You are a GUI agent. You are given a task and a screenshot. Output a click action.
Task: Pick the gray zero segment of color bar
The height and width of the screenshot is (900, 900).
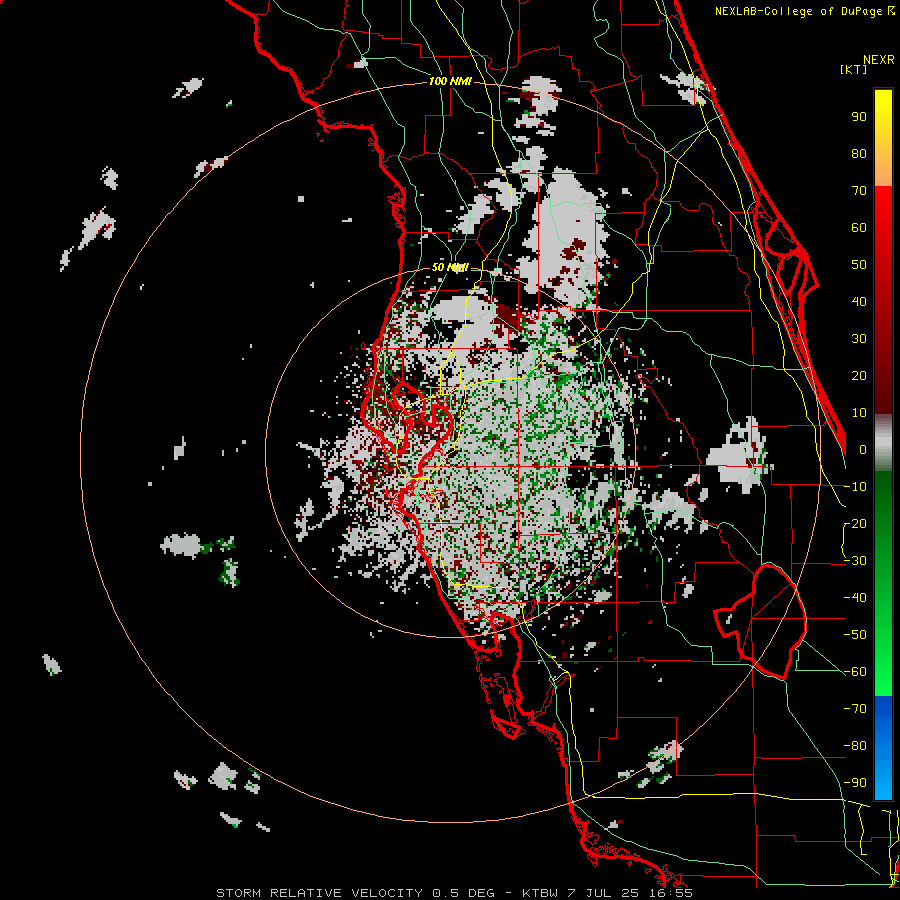point(883,443)
